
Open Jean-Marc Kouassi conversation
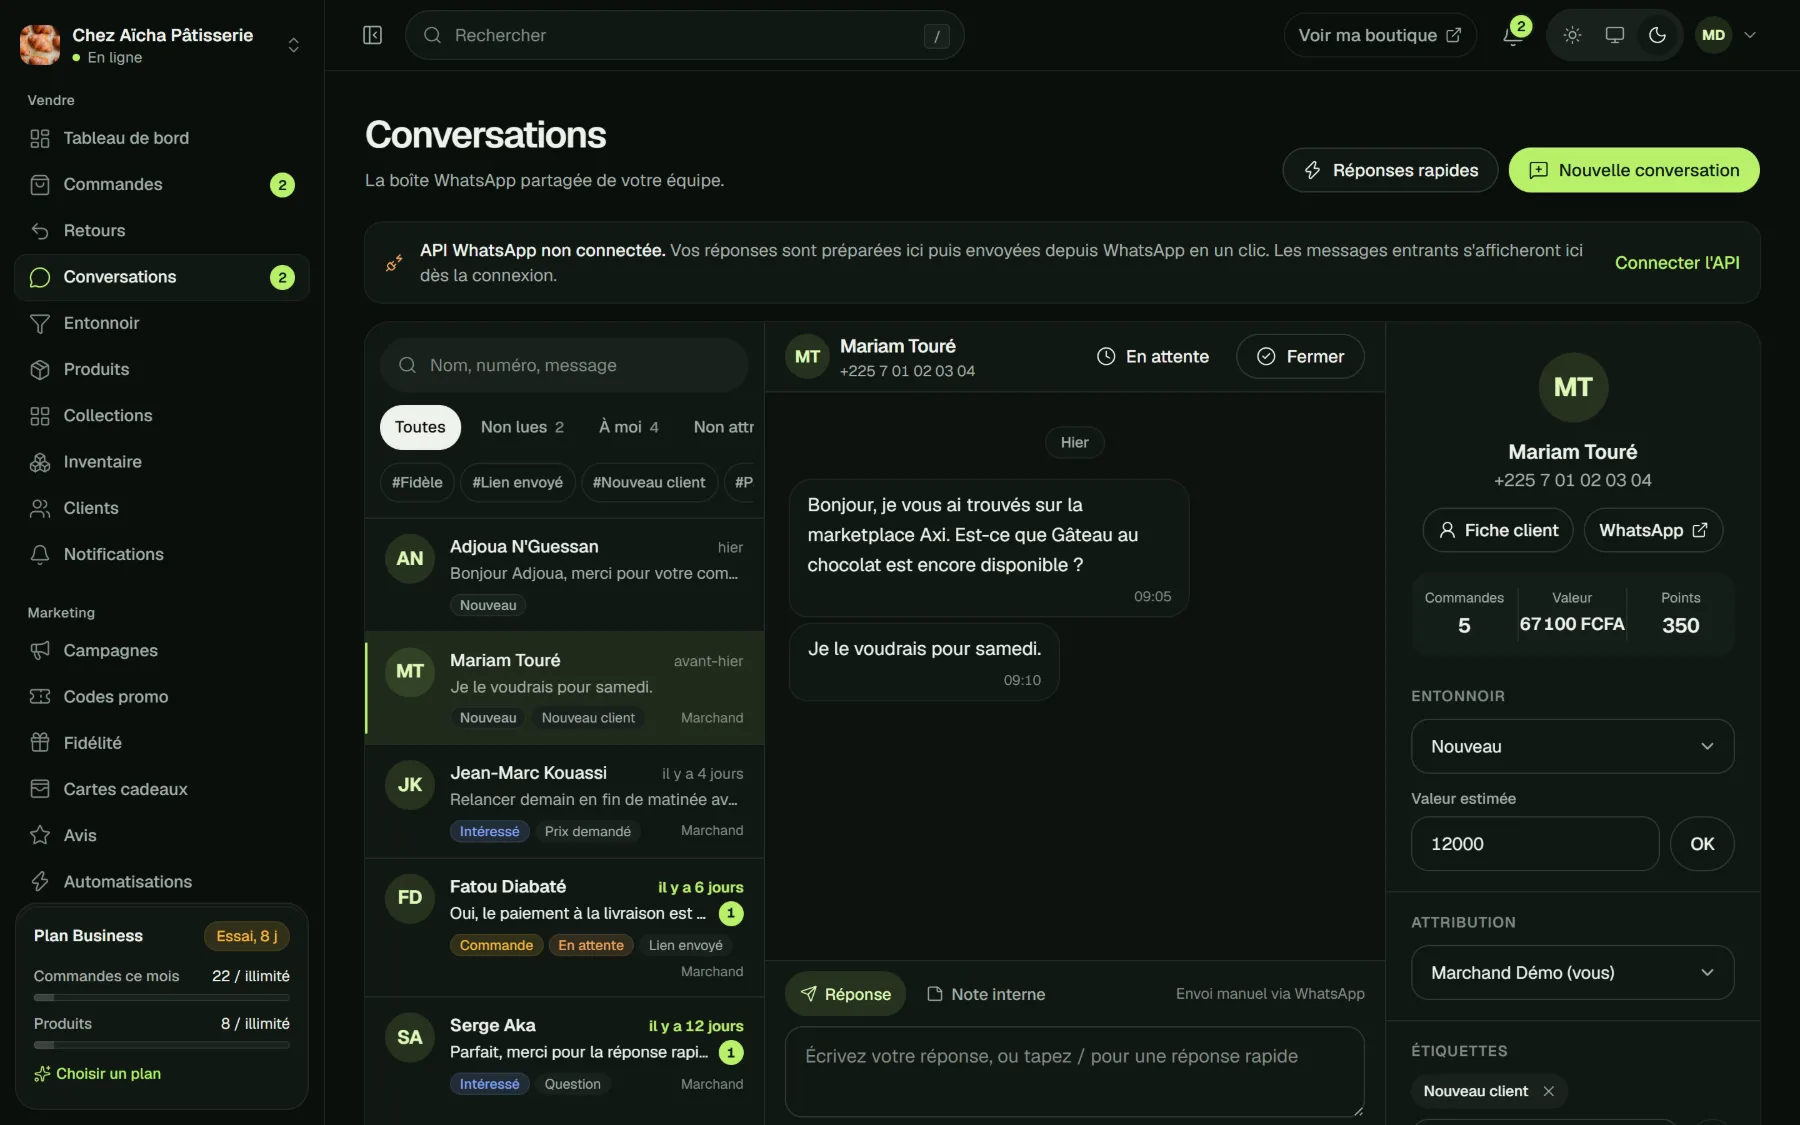click(564, 801)
